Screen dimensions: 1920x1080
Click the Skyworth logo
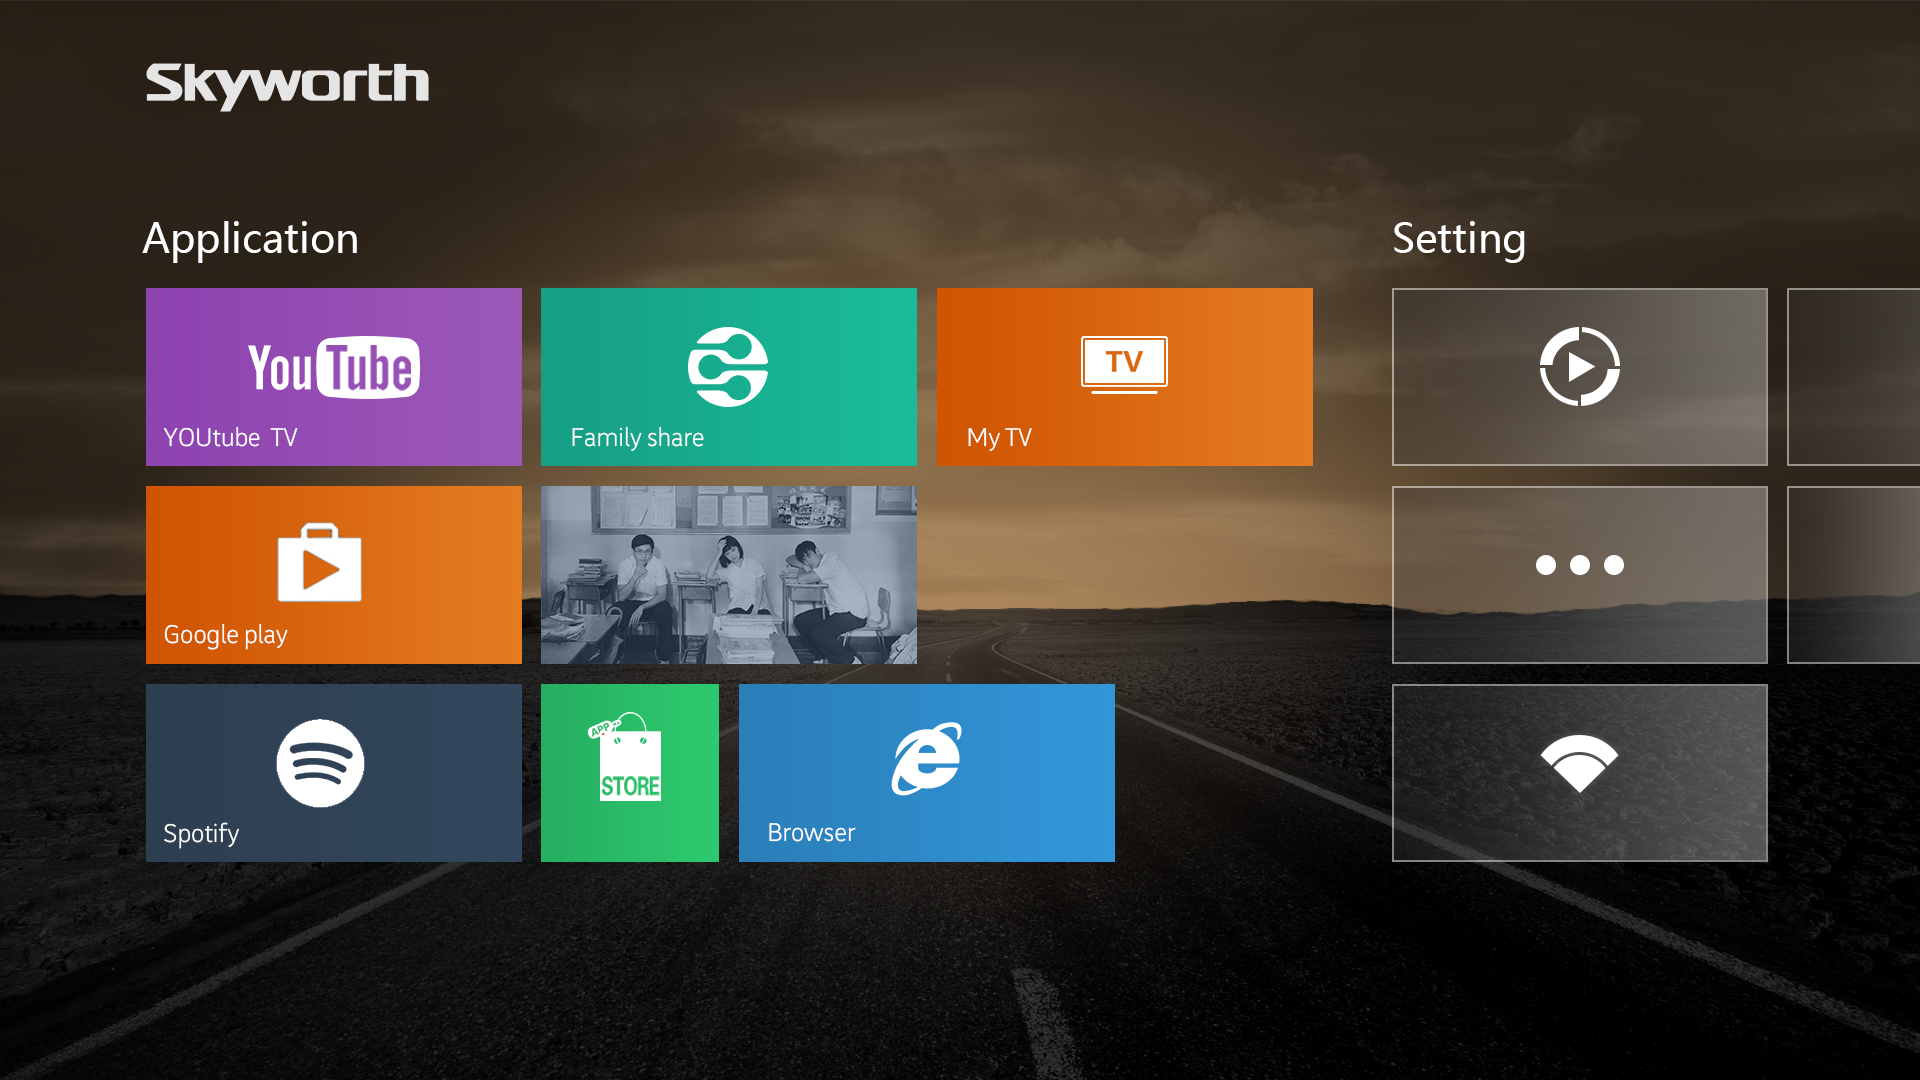pyautogui.click(x=287, y=85)
